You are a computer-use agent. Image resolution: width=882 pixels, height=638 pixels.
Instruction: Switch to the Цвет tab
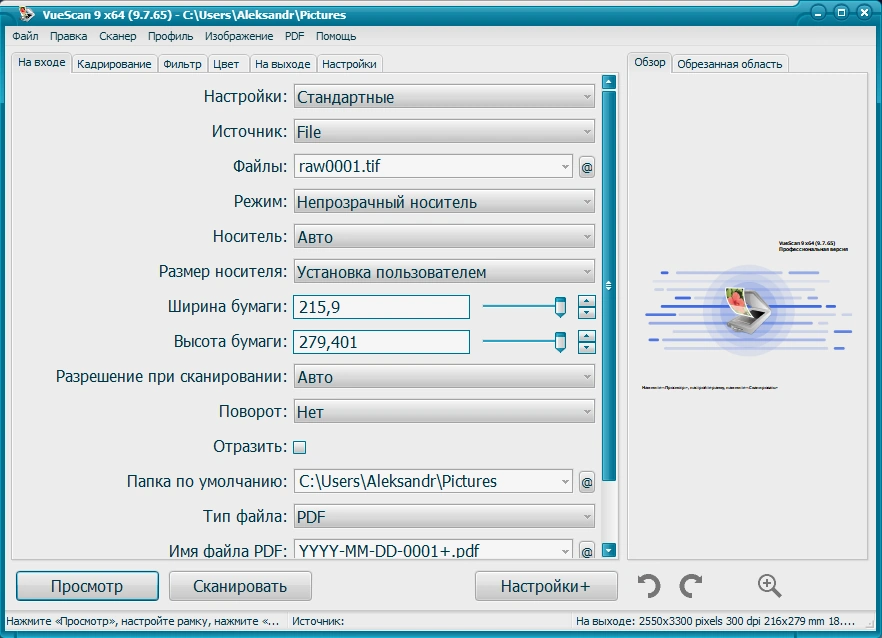(226, 64)
